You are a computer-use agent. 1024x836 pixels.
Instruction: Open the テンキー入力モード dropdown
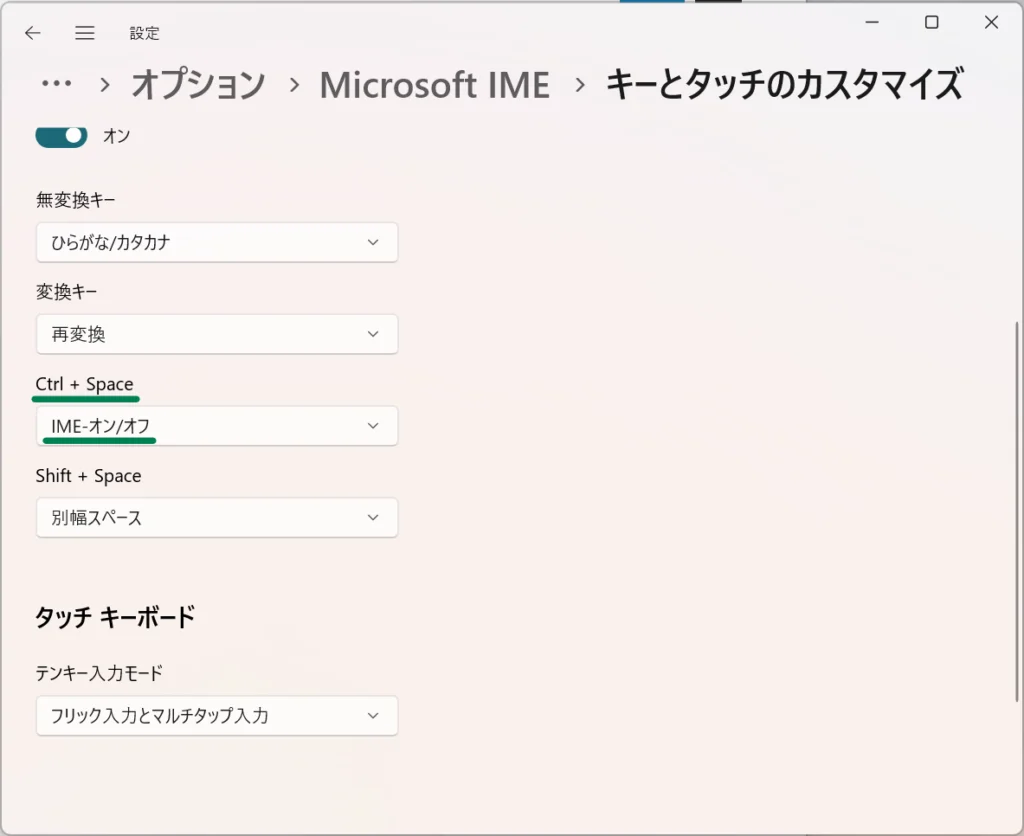[x=217, y=716]
